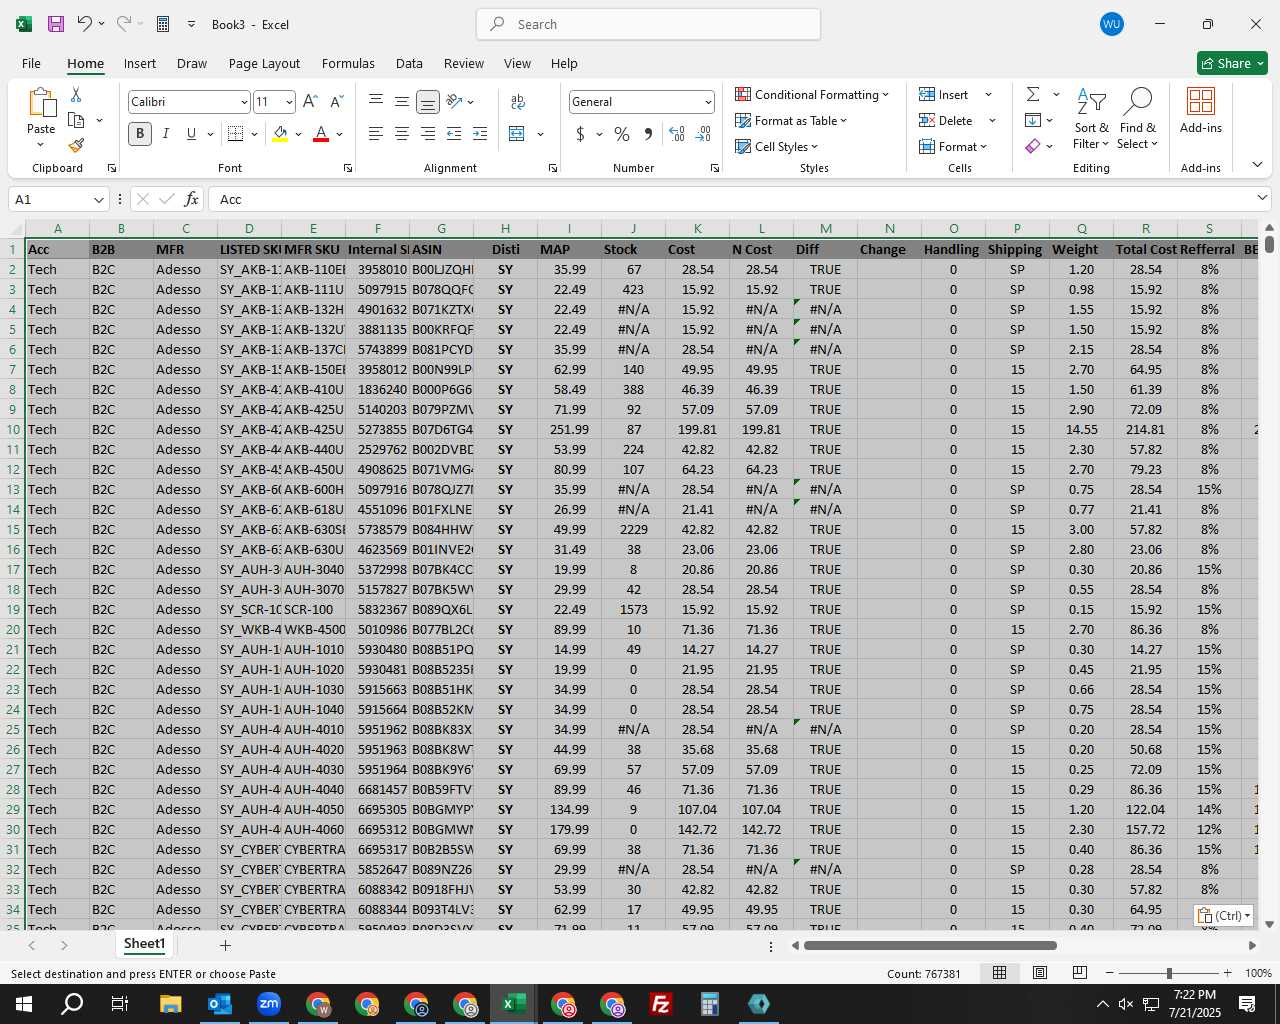
Task: Switch to the Formulas tab
Action: (348, 63)
